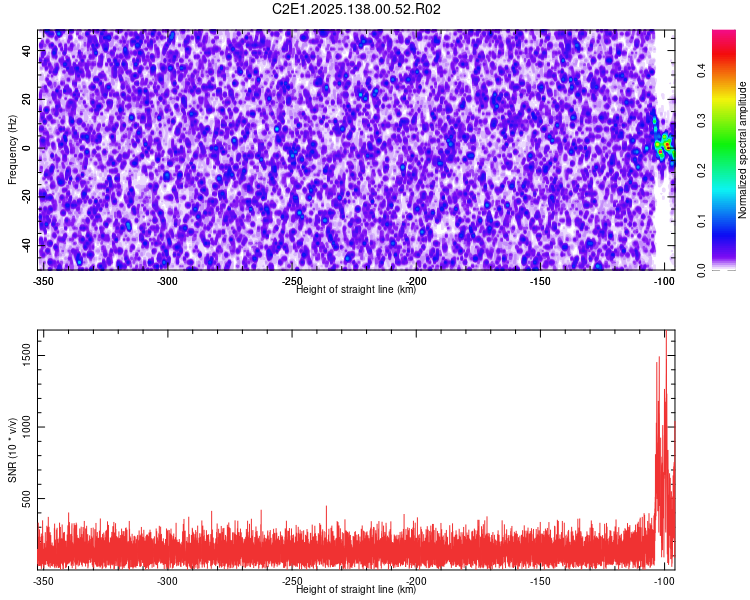Click the 20 Hz frequency tick label

26,99
